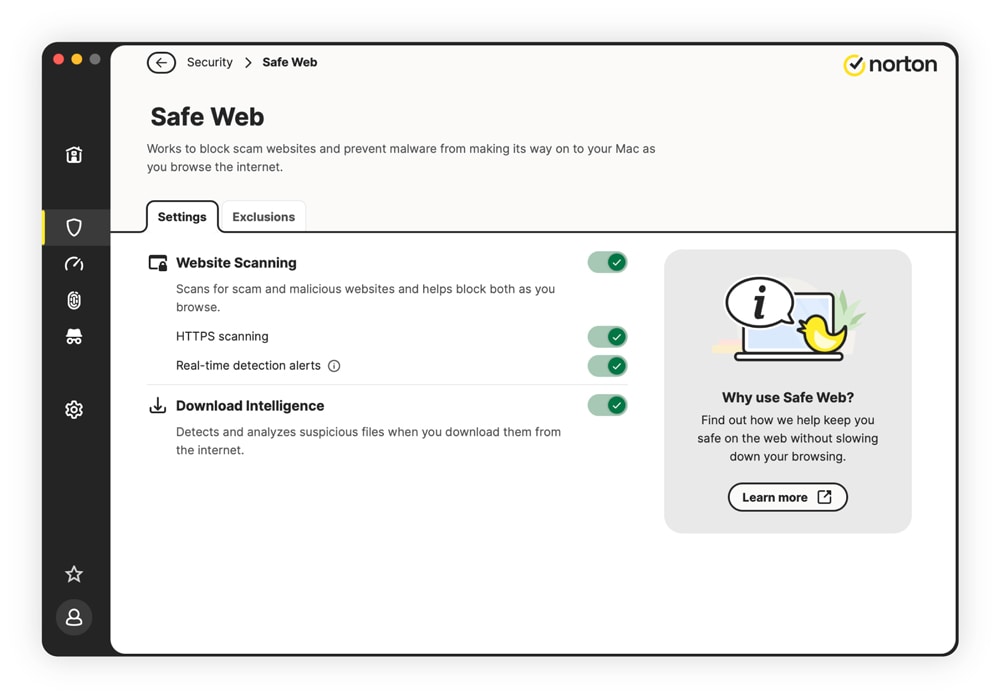This screenshot has width=1000, height=698.
Task: Open Settings via the gear icon
Action: click(x=74, y=409)
